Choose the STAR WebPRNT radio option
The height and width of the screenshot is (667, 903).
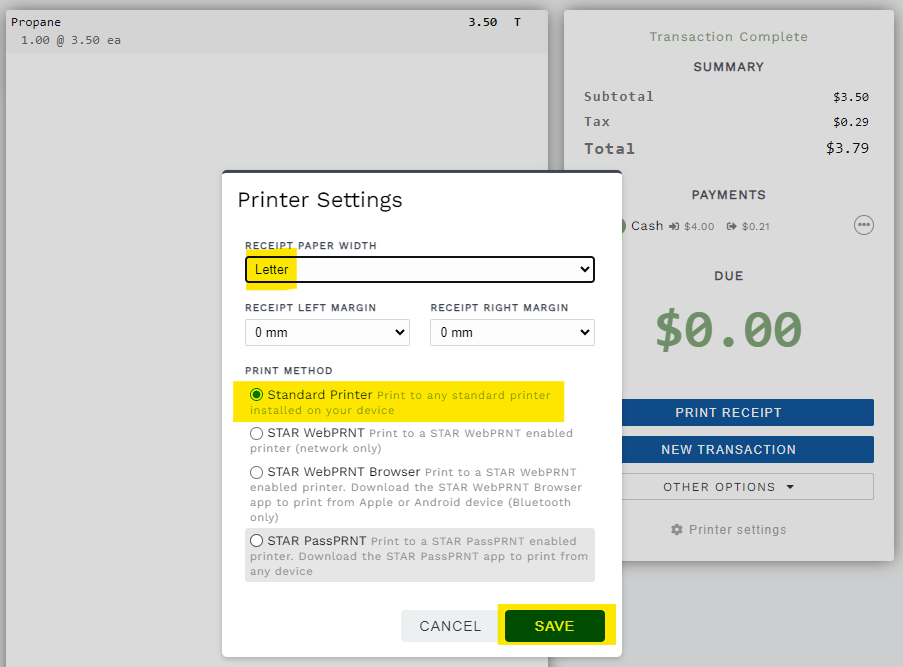(257, 433)
